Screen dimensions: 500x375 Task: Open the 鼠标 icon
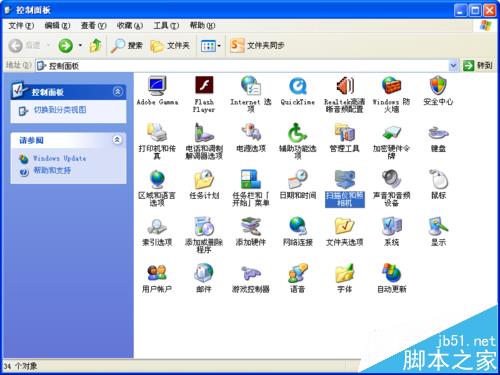click(438, 179)
